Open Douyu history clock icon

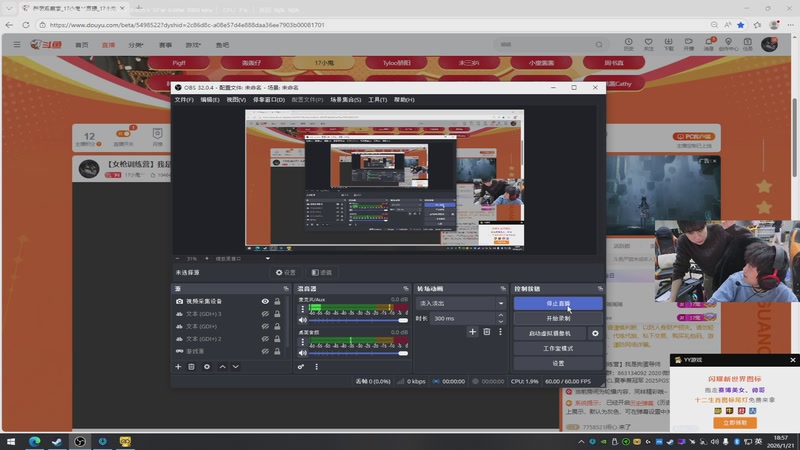[x=629, y=44]
